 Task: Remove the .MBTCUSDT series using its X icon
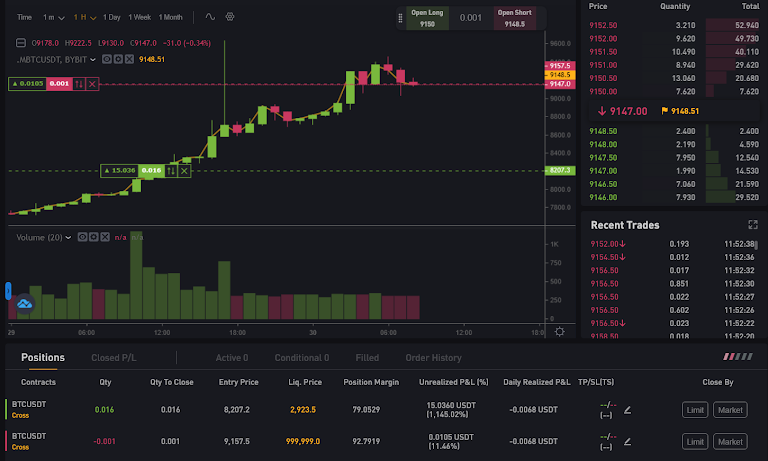coord(131,59)
